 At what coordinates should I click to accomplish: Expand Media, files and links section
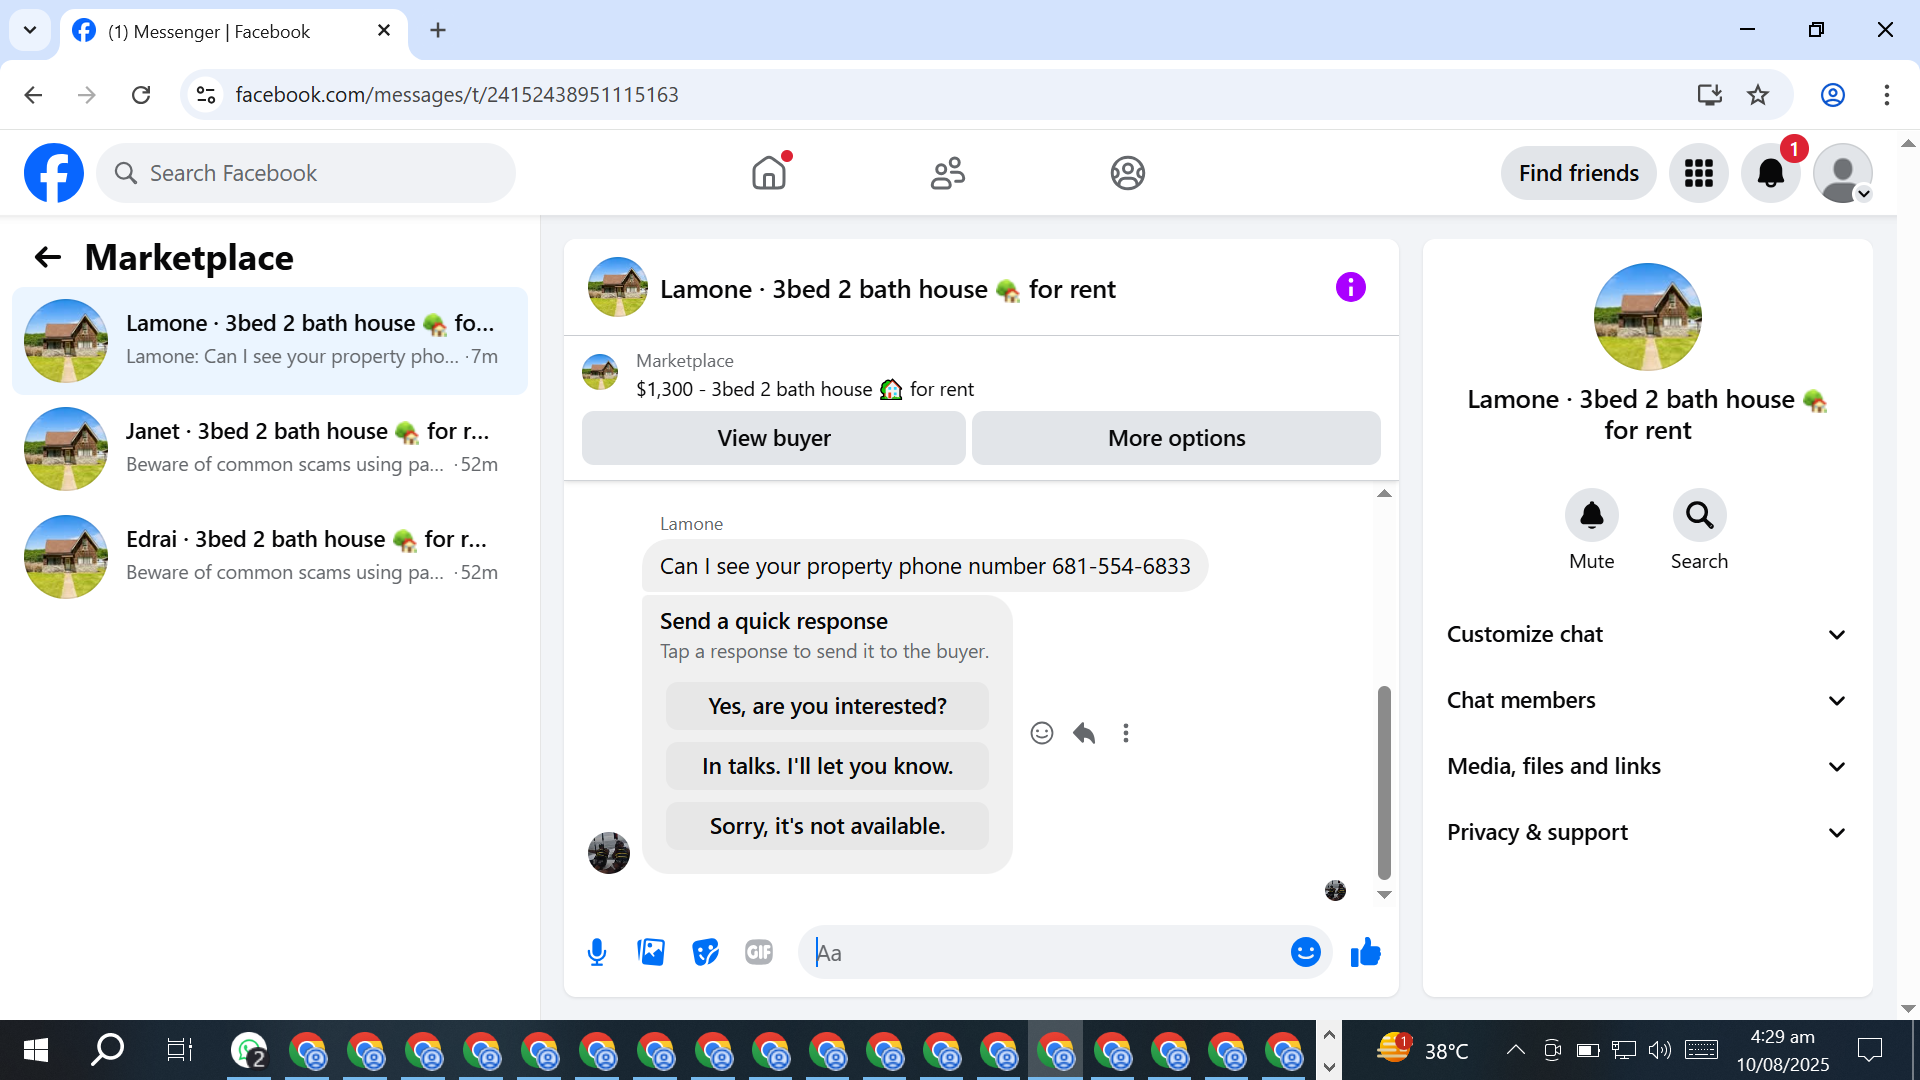point(1647,766)
